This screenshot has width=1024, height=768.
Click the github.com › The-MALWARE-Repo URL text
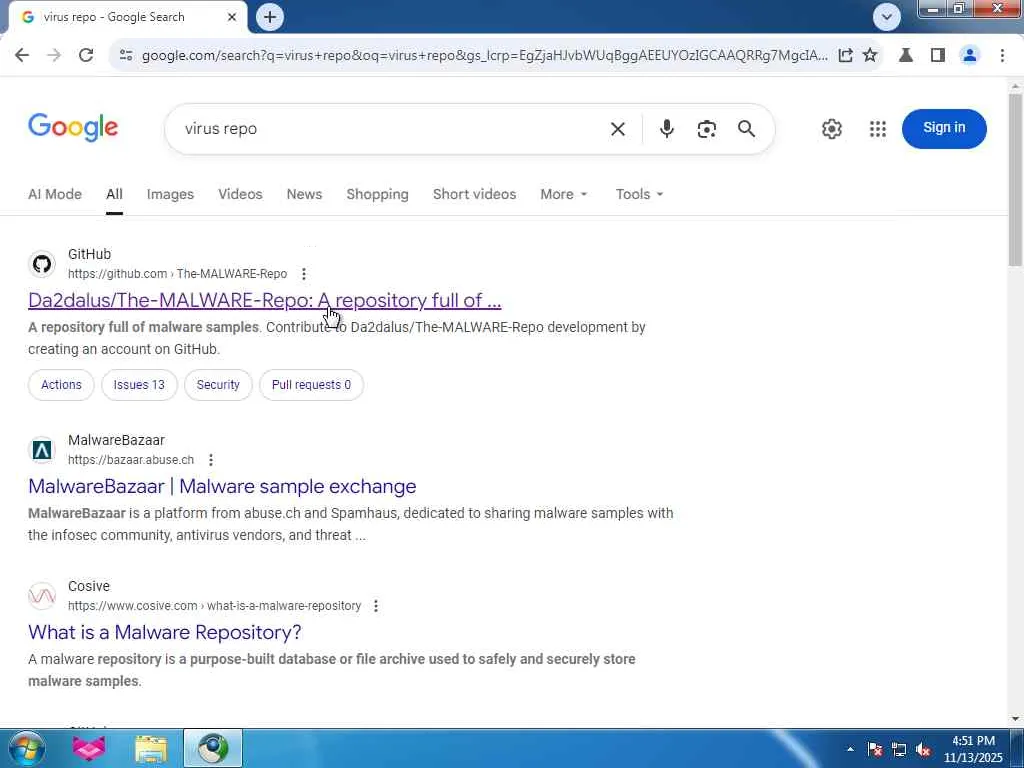(177, 274)
